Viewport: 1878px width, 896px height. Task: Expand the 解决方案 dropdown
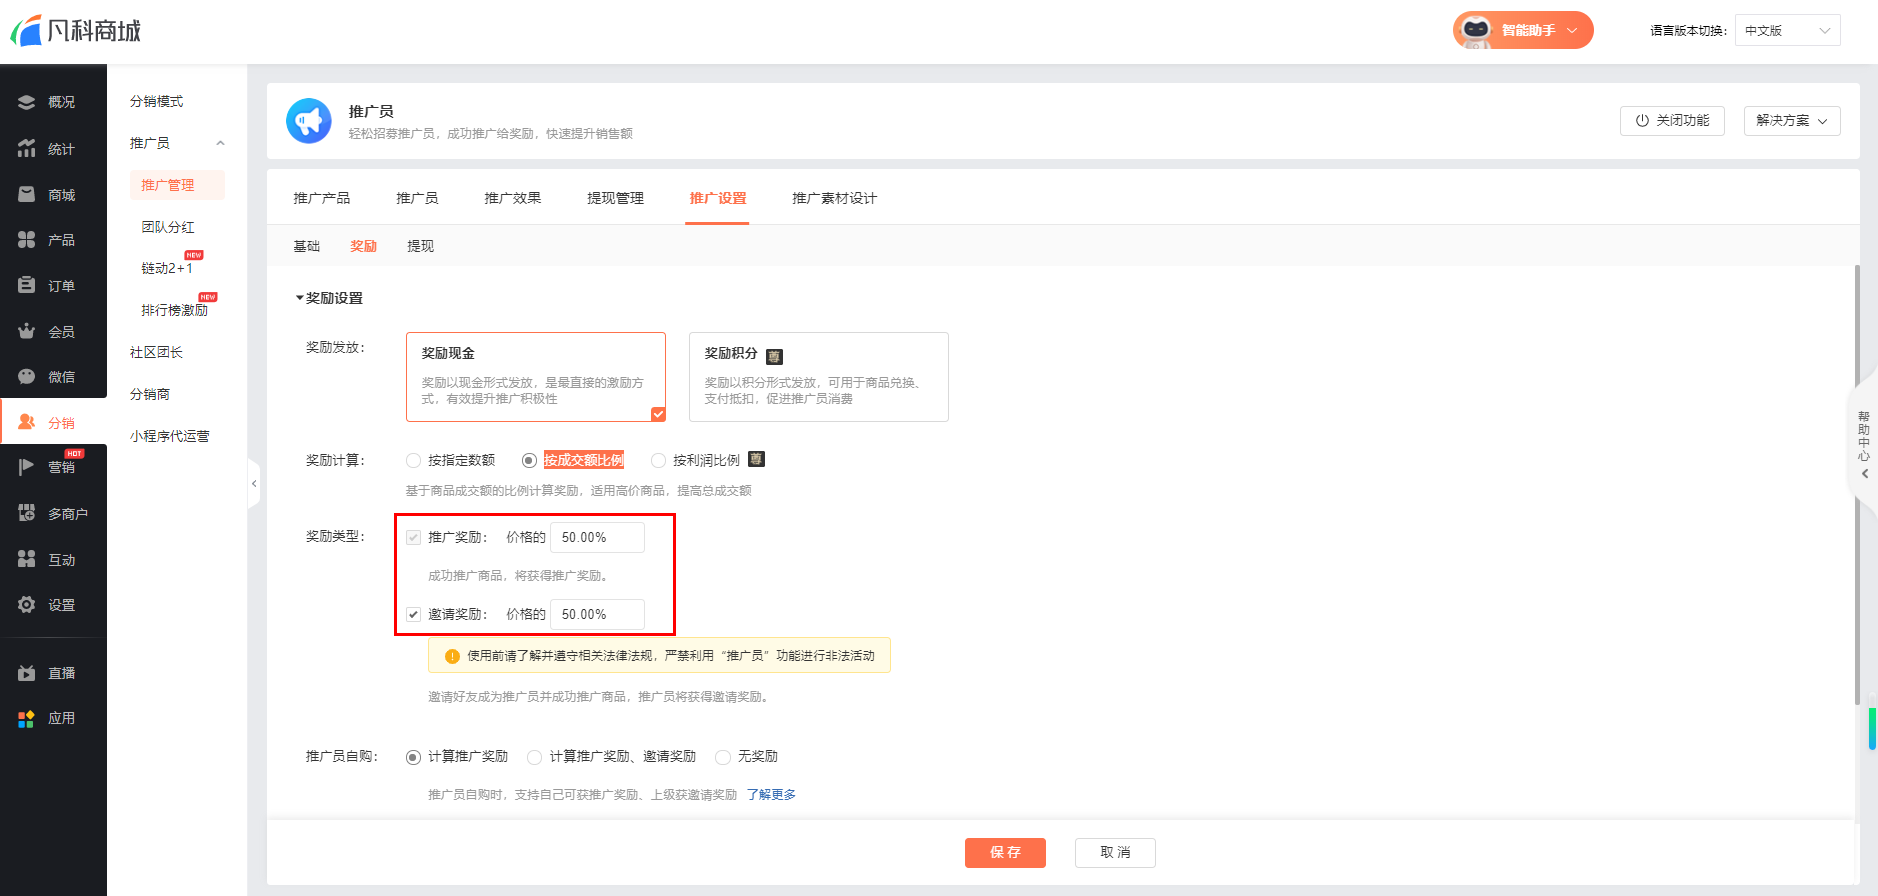coord(1792,120)
